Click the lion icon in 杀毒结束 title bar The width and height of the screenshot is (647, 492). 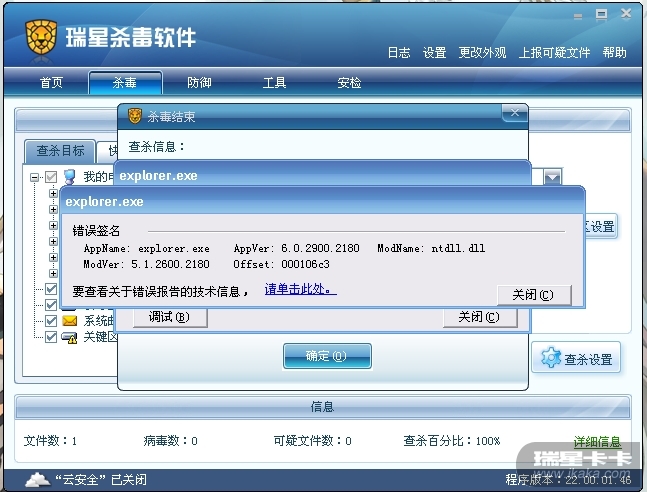[135, 116]
